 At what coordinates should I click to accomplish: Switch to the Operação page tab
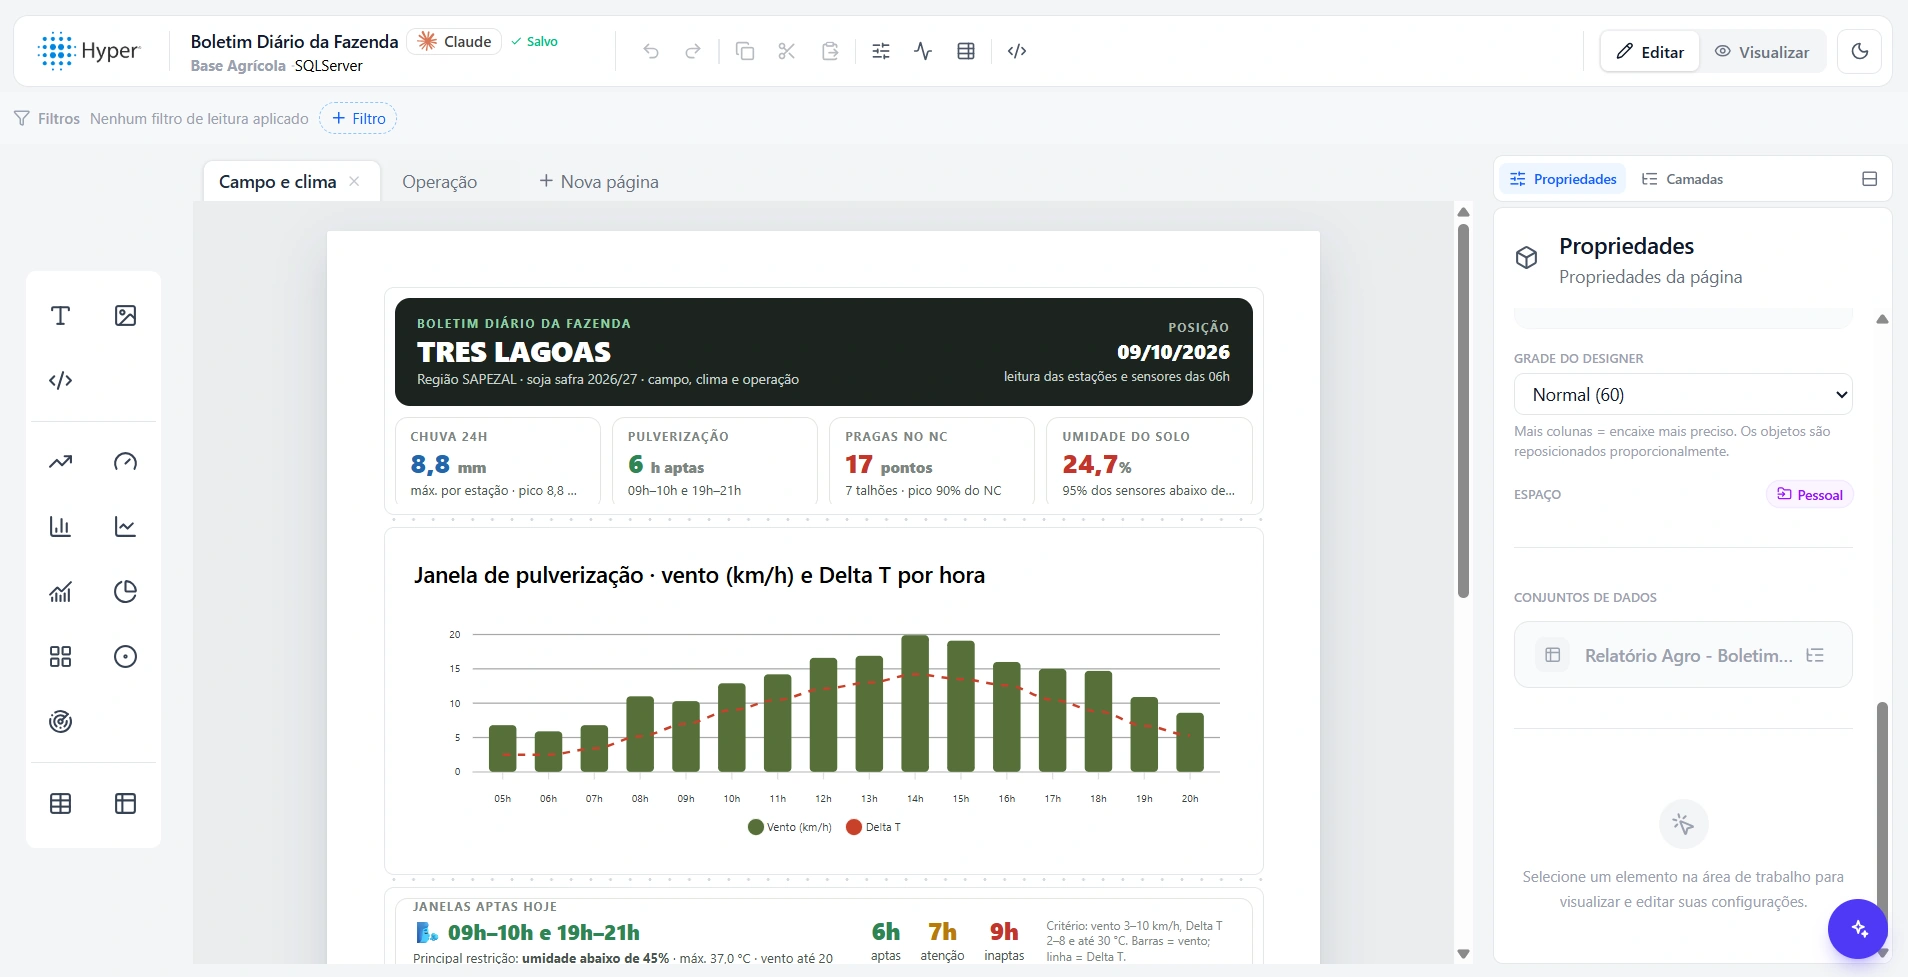pos(440,182)
